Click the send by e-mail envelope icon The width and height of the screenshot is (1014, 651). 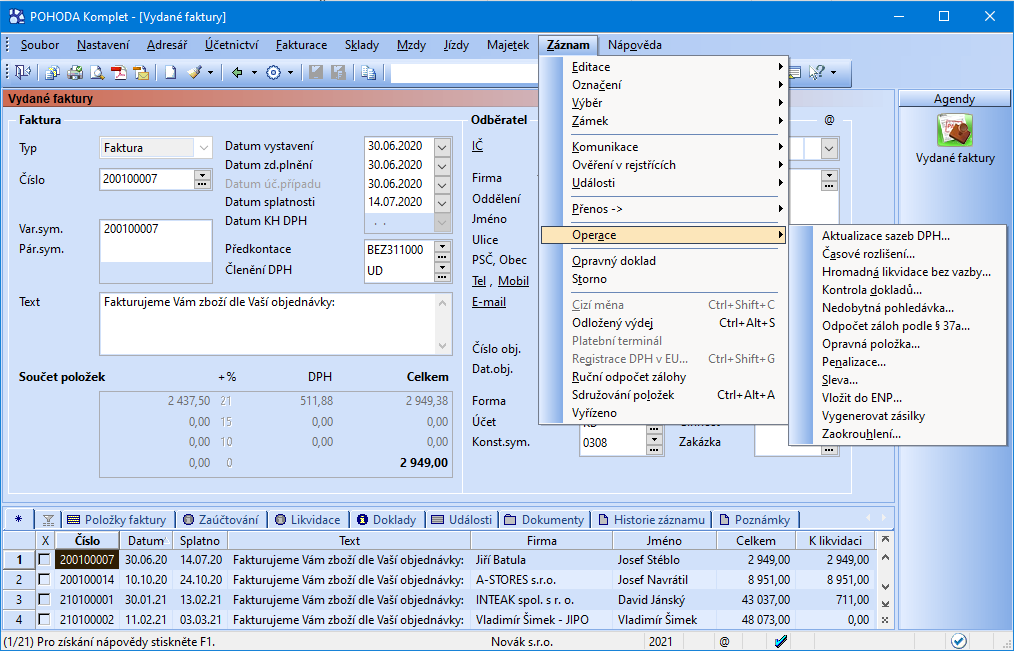(141, 72)
